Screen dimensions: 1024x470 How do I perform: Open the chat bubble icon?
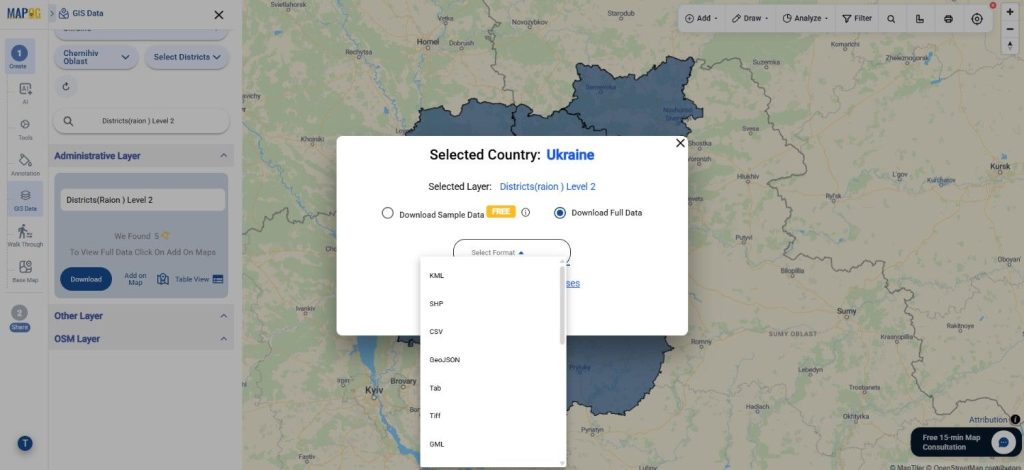[x=1002, y=442]
